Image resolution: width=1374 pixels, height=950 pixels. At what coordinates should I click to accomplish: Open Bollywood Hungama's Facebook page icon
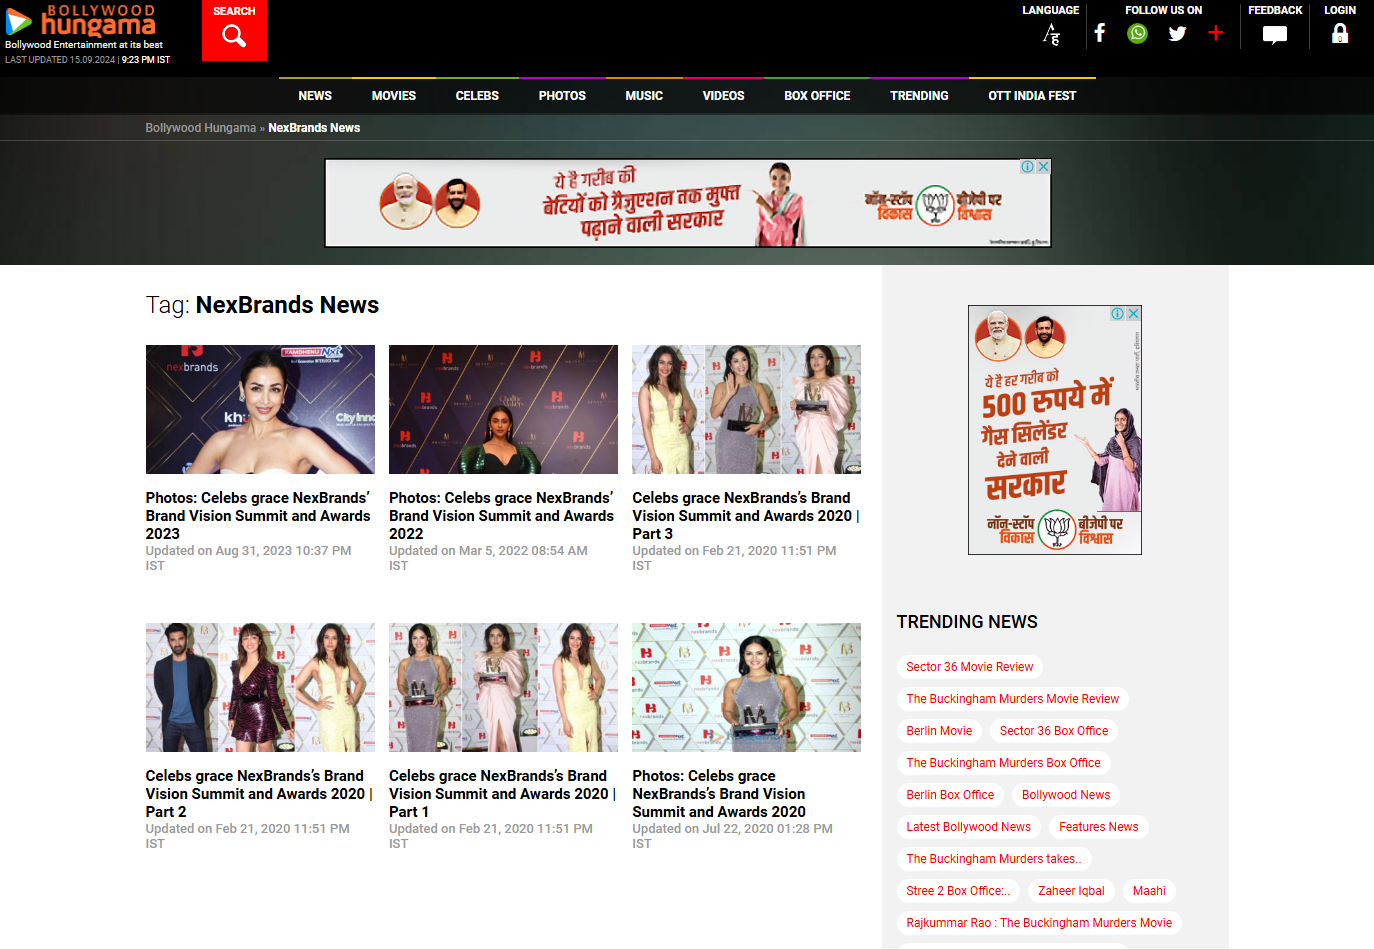(1099, 34)
